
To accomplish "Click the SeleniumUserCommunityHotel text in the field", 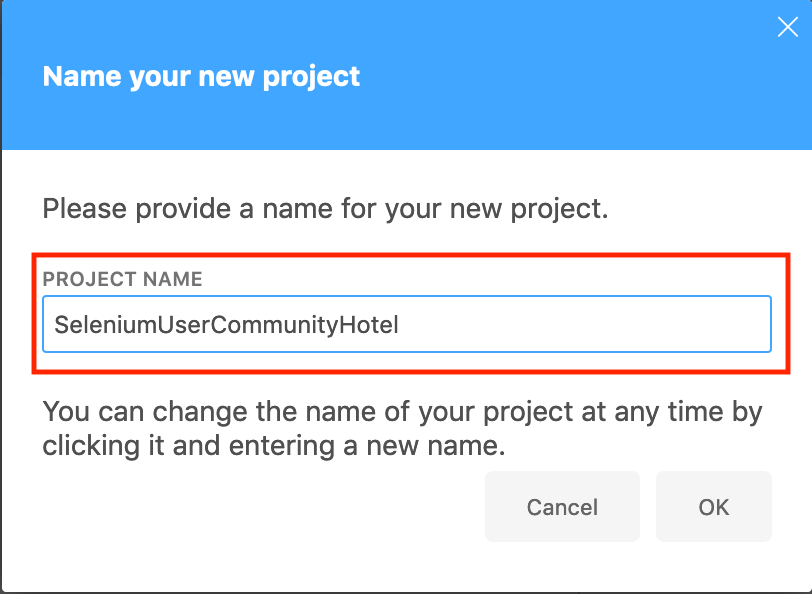I will pos(227,325).
